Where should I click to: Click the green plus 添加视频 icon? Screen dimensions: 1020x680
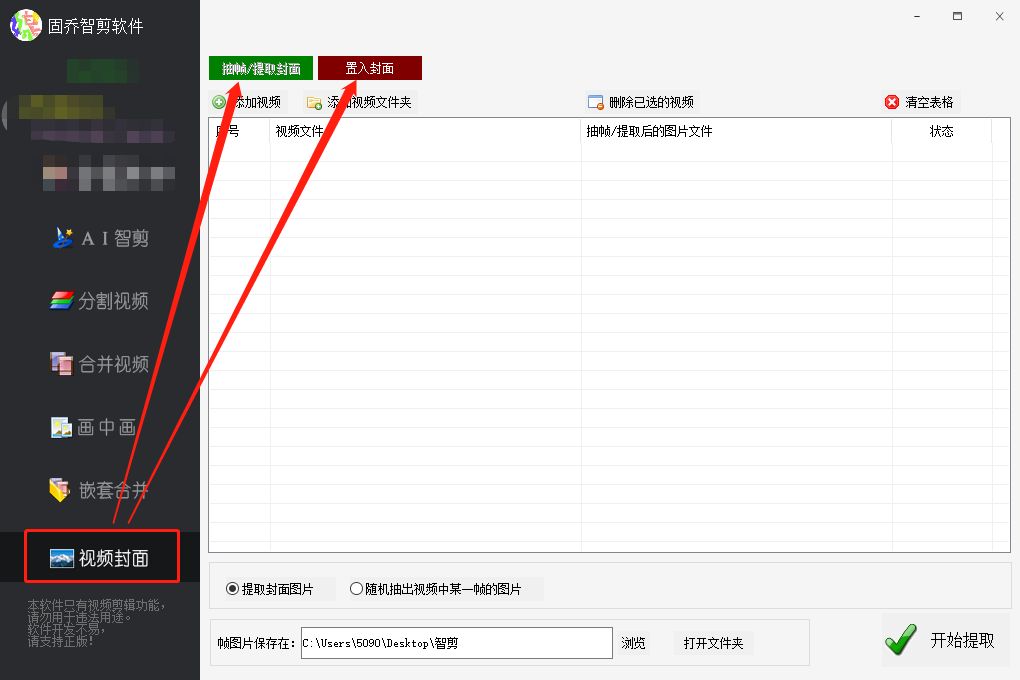219,102
